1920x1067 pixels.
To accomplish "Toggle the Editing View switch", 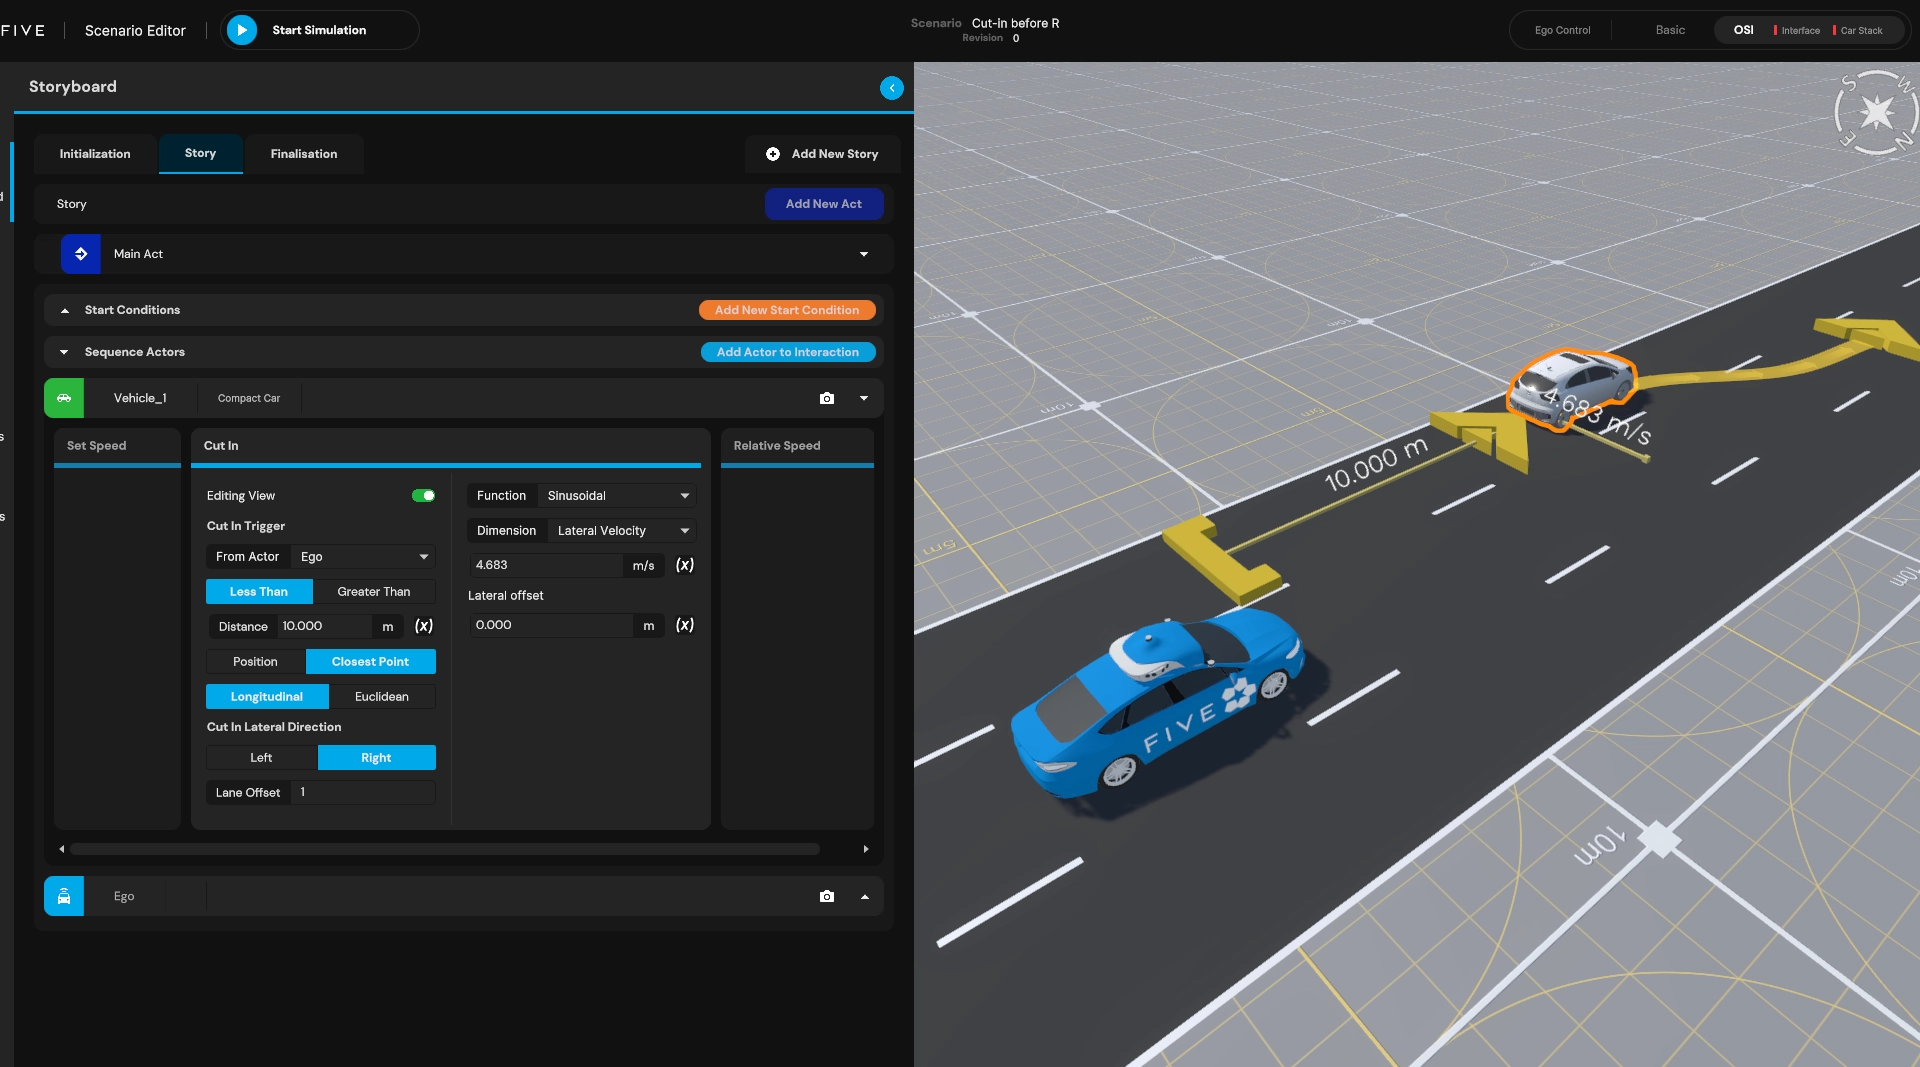I will coord(423,496).
